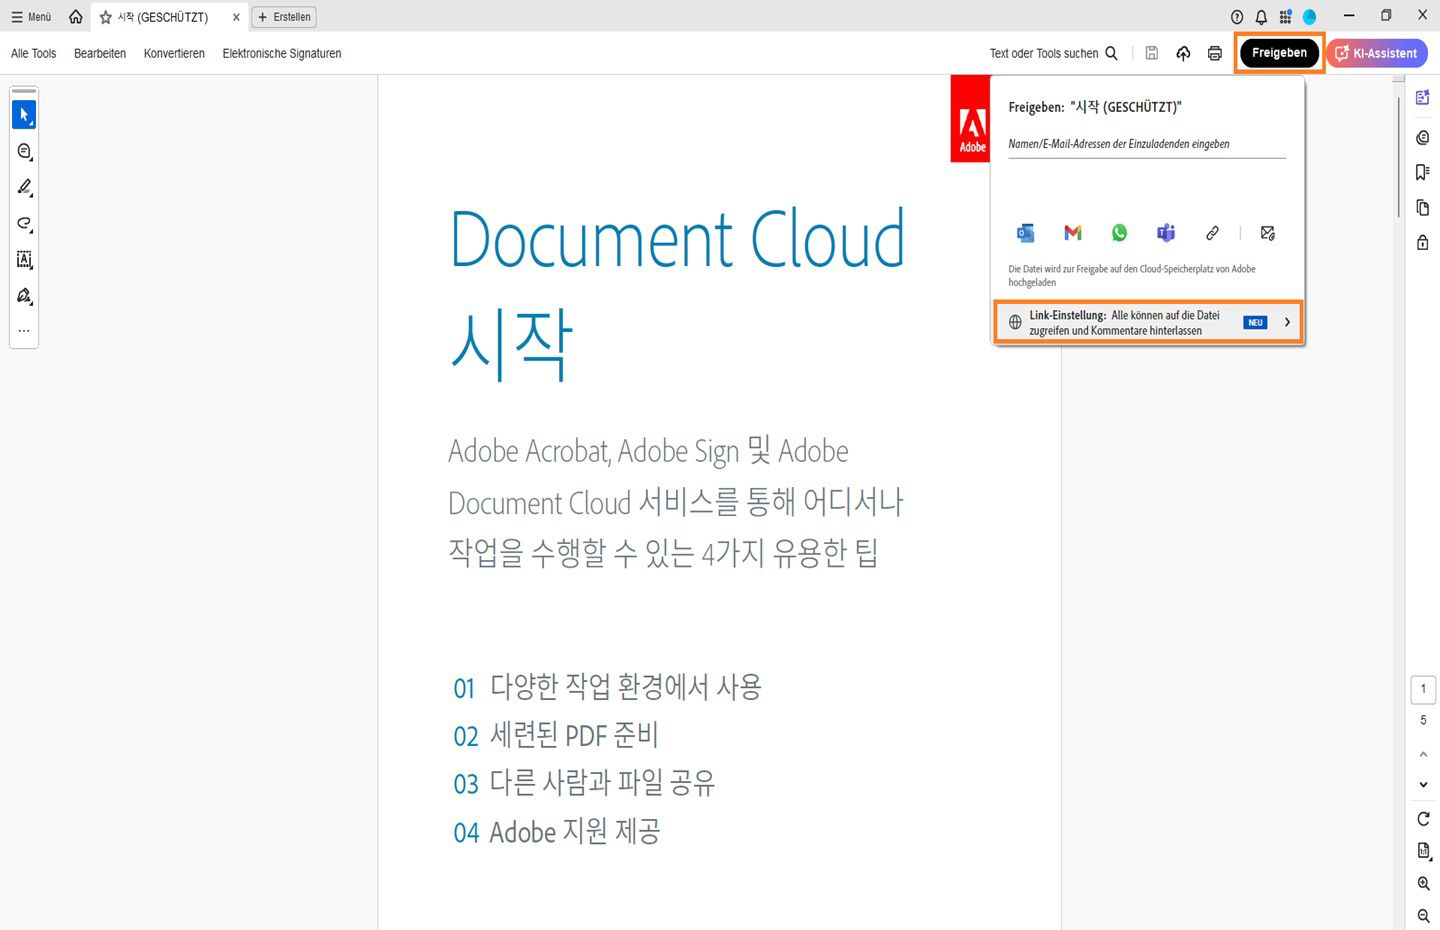1440x930 pixels.
Task: Share via WhatsApp icon
Action: (x=1119, y=233)
